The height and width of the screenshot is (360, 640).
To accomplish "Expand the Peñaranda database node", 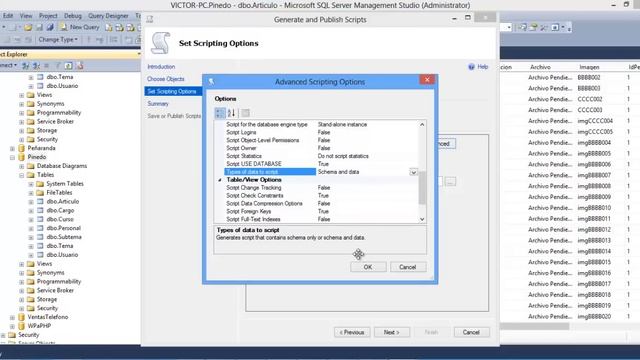I will tap(12, 148).
